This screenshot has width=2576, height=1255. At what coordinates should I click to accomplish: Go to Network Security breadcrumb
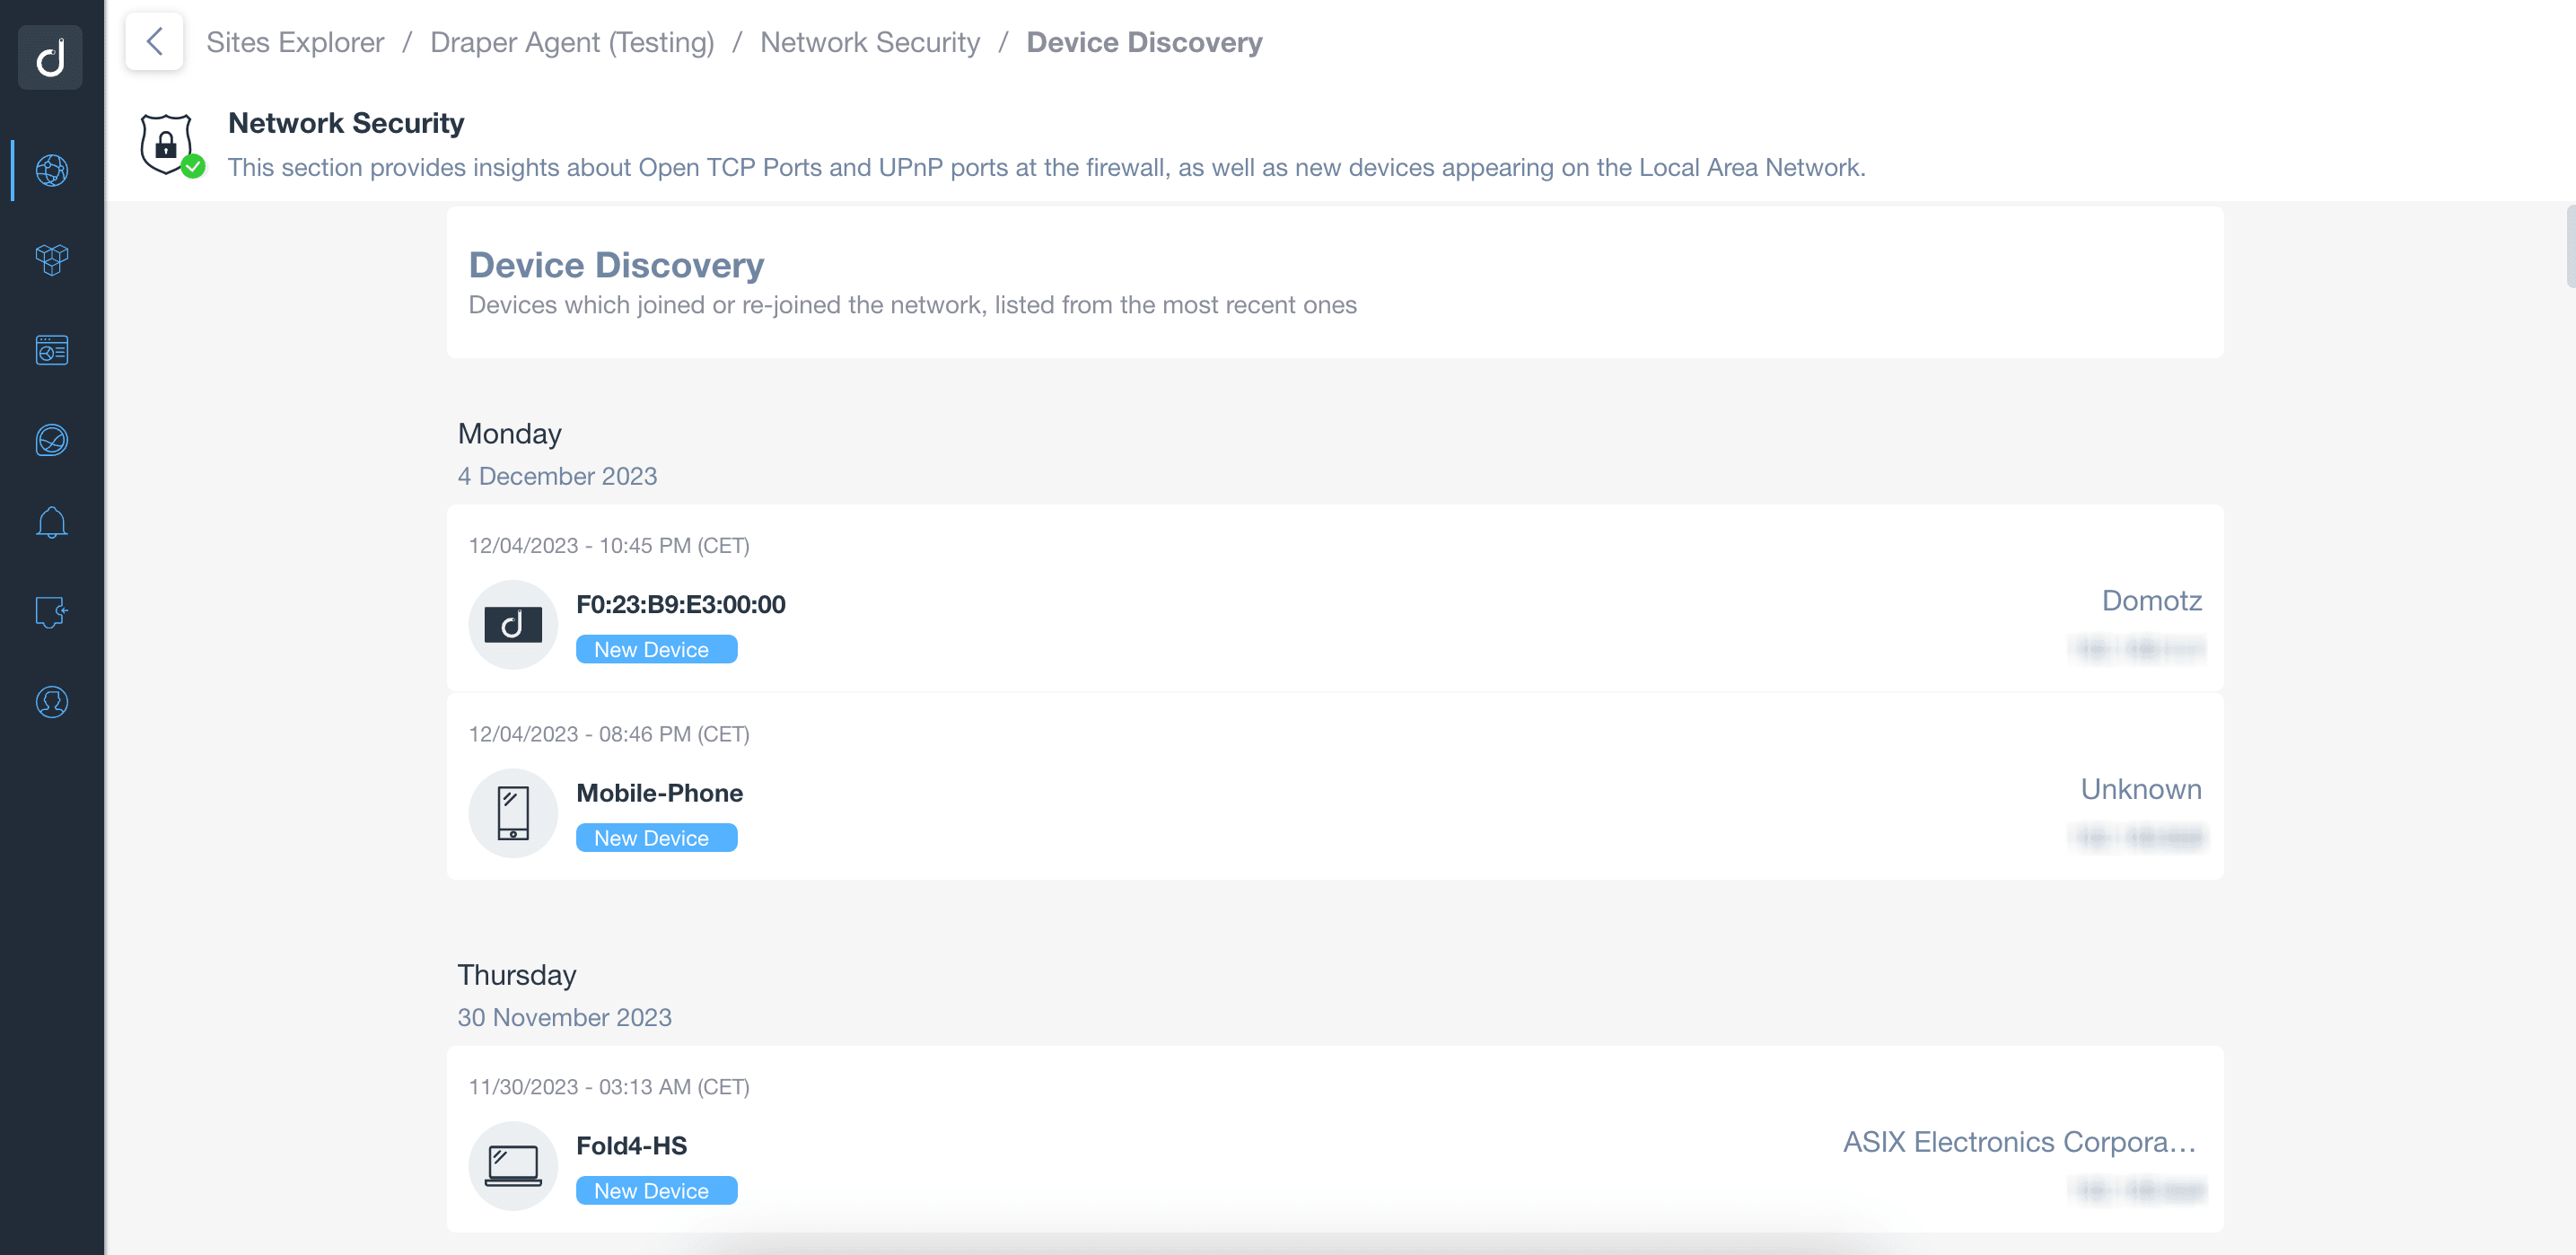point(869,42)
